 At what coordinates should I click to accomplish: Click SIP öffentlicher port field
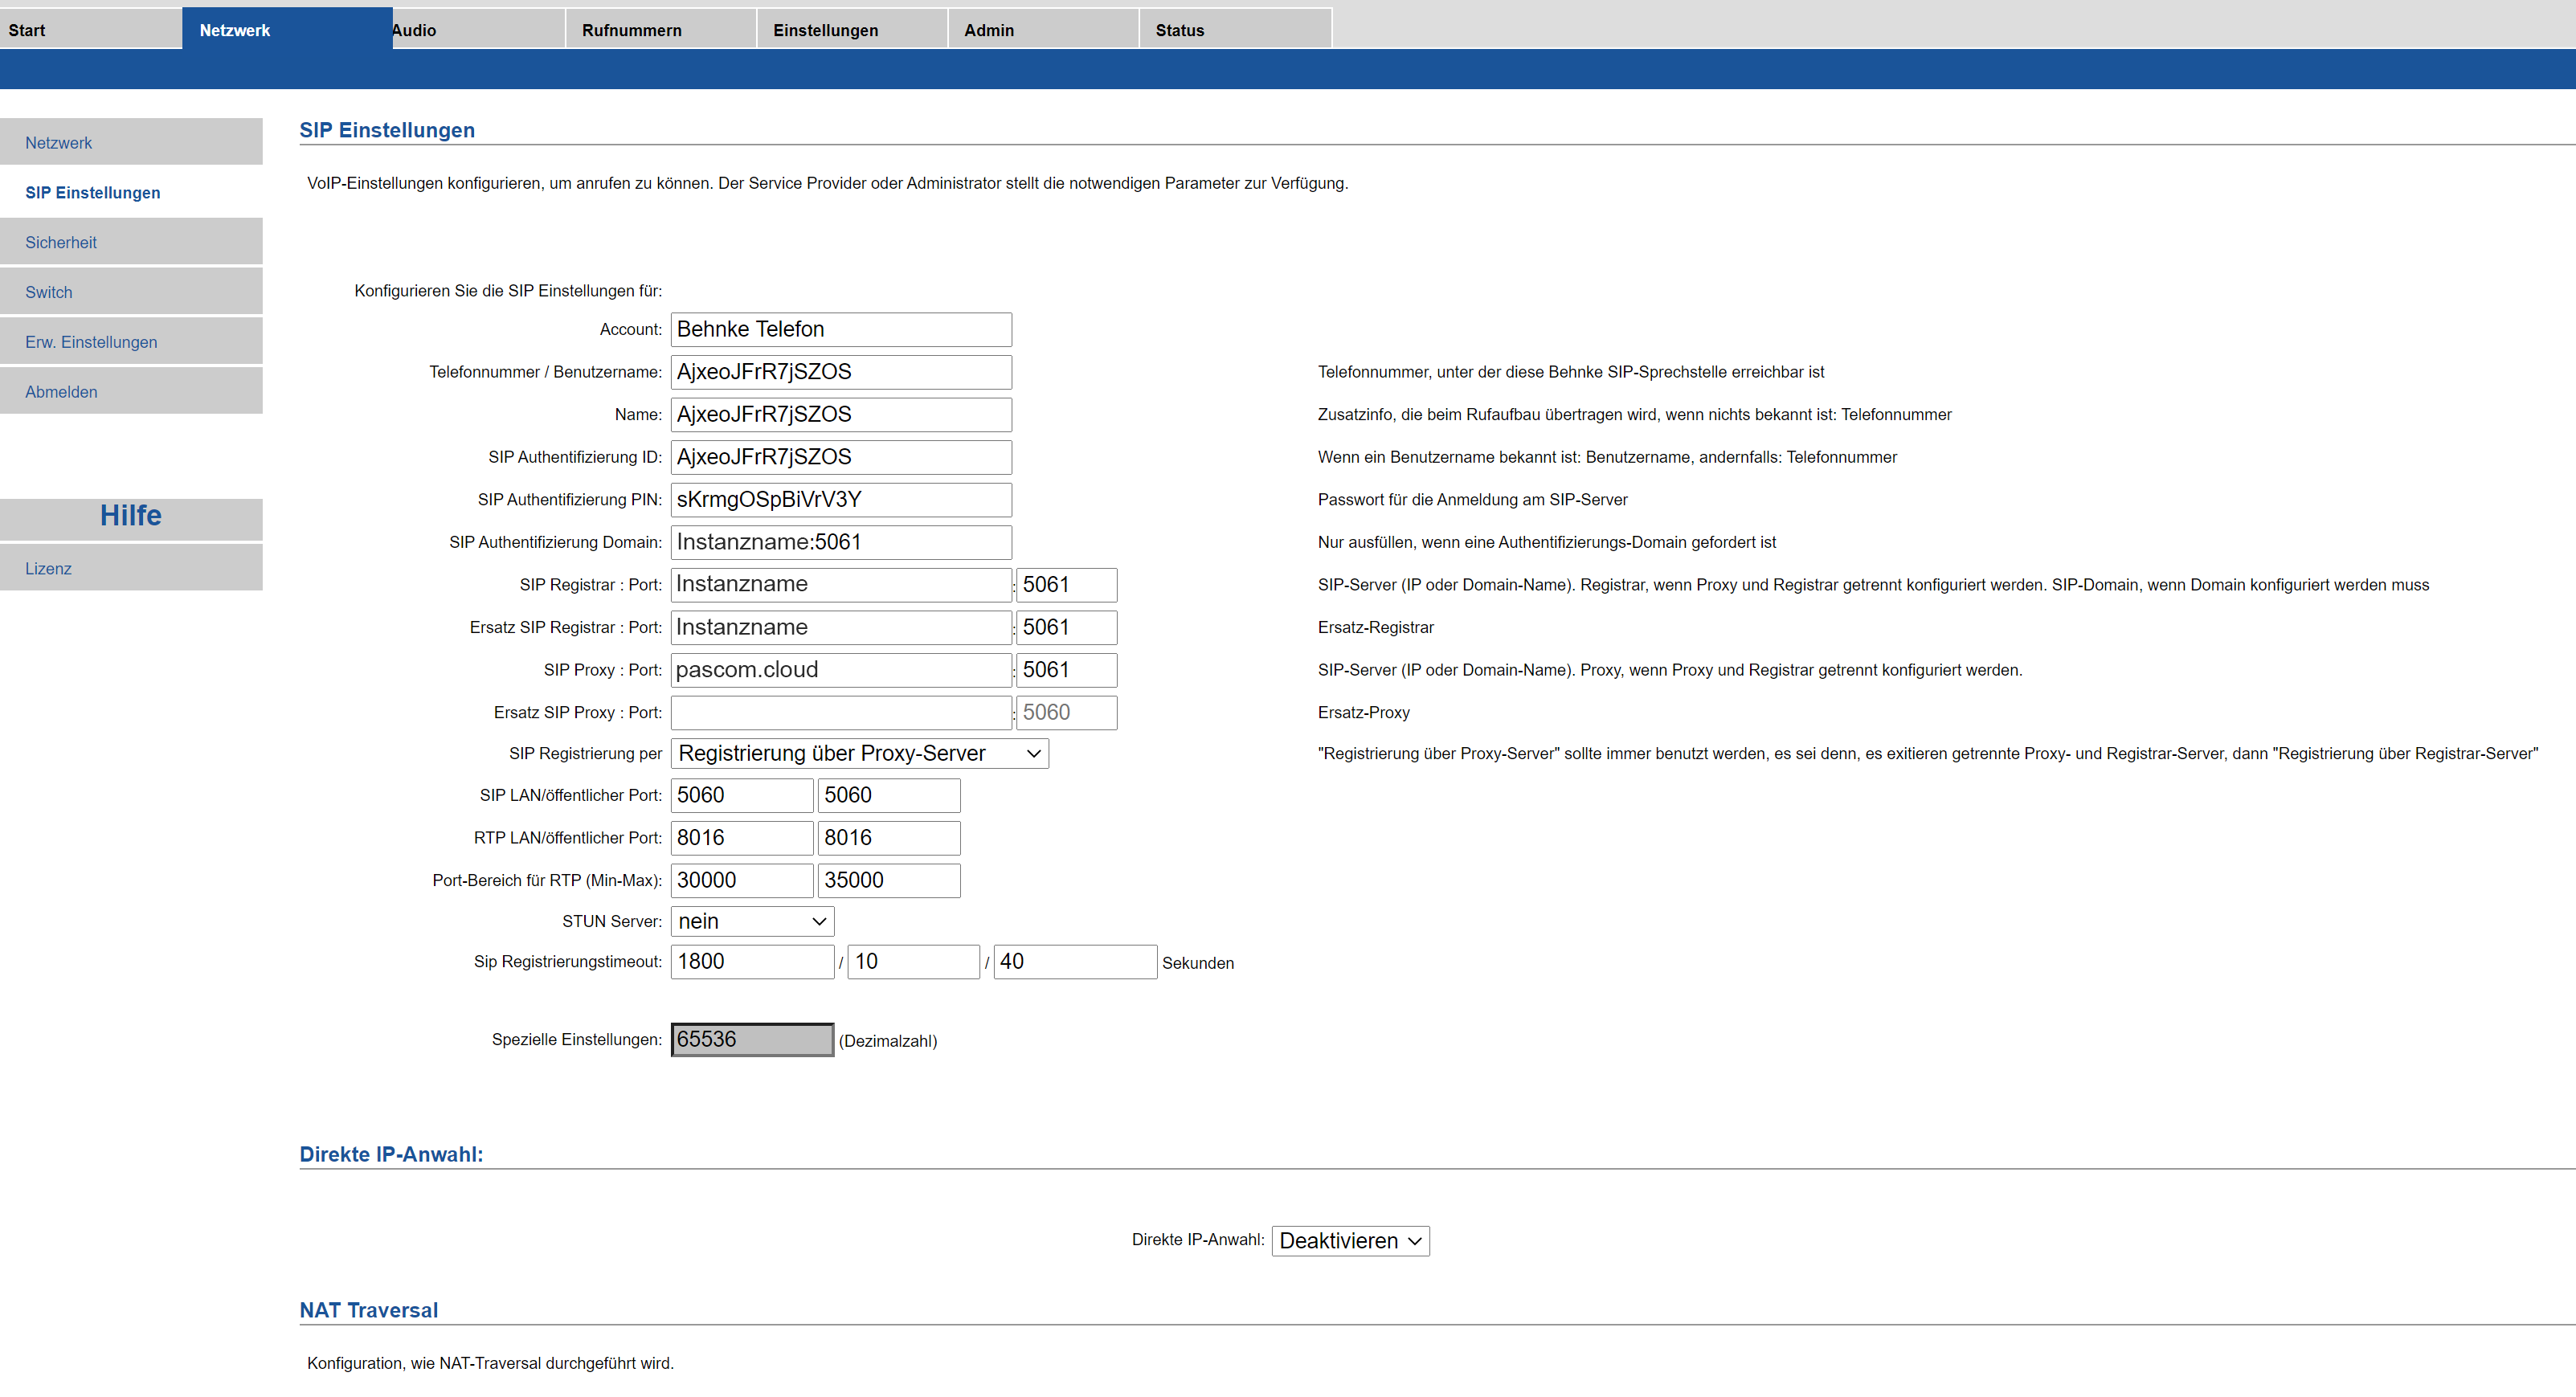(x=889, y=795)
